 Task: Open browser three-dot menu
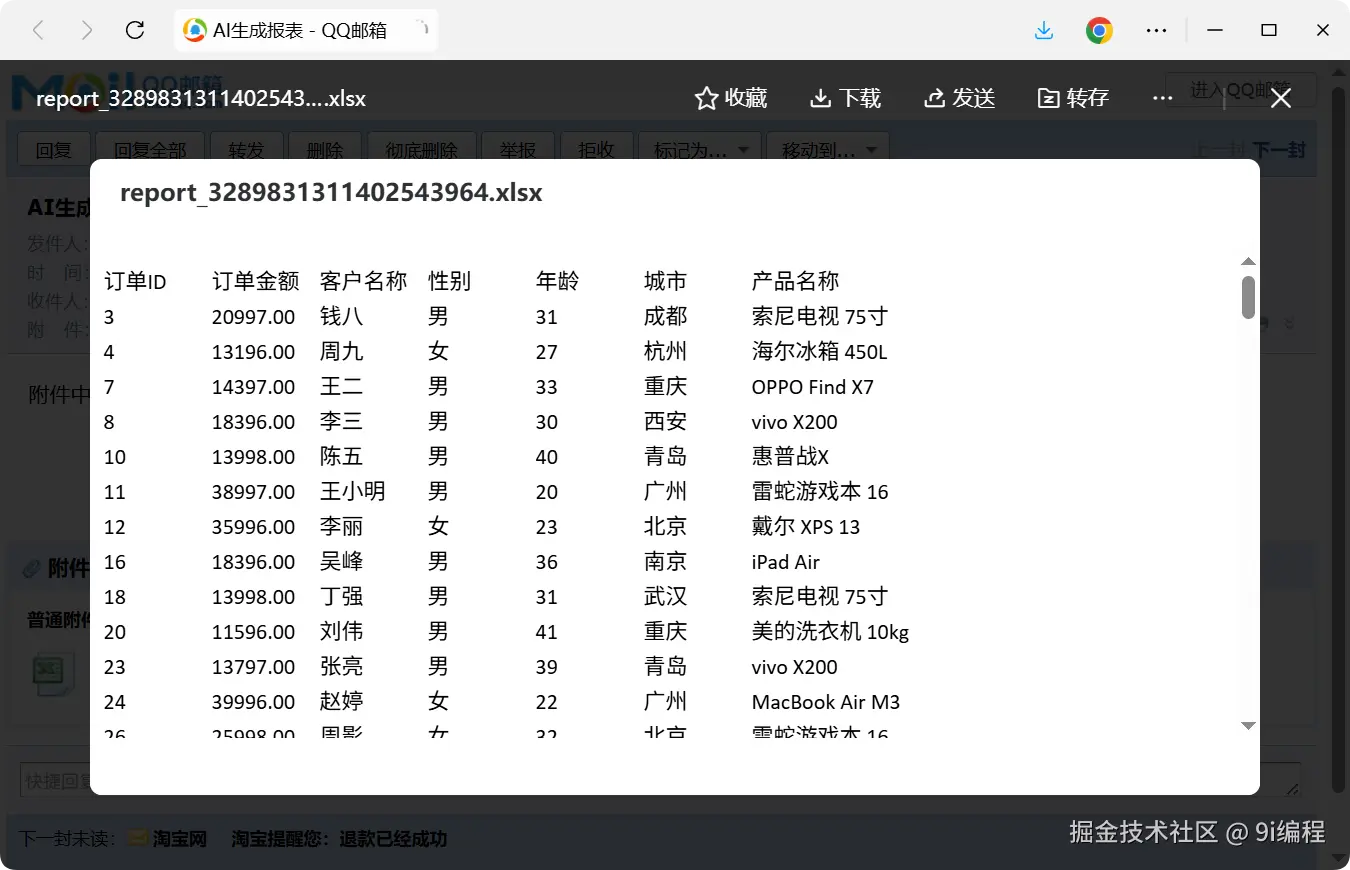[1157, 30]
